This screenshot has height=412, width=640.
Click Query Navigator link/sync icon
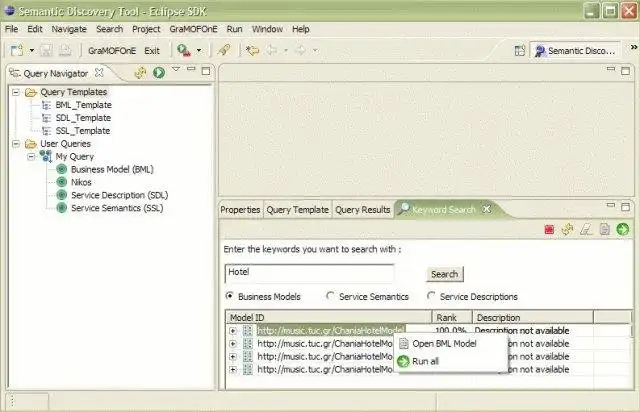[x=140, y=73]
